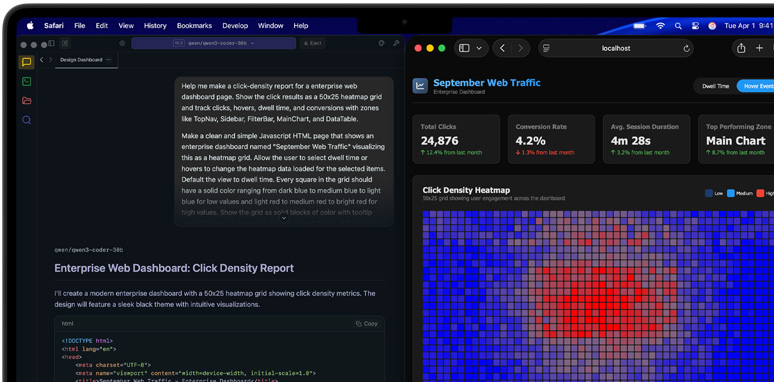Click the High legend color swatch
The image size is (774, 382).
pyautogui.click(x=760, y=193)
